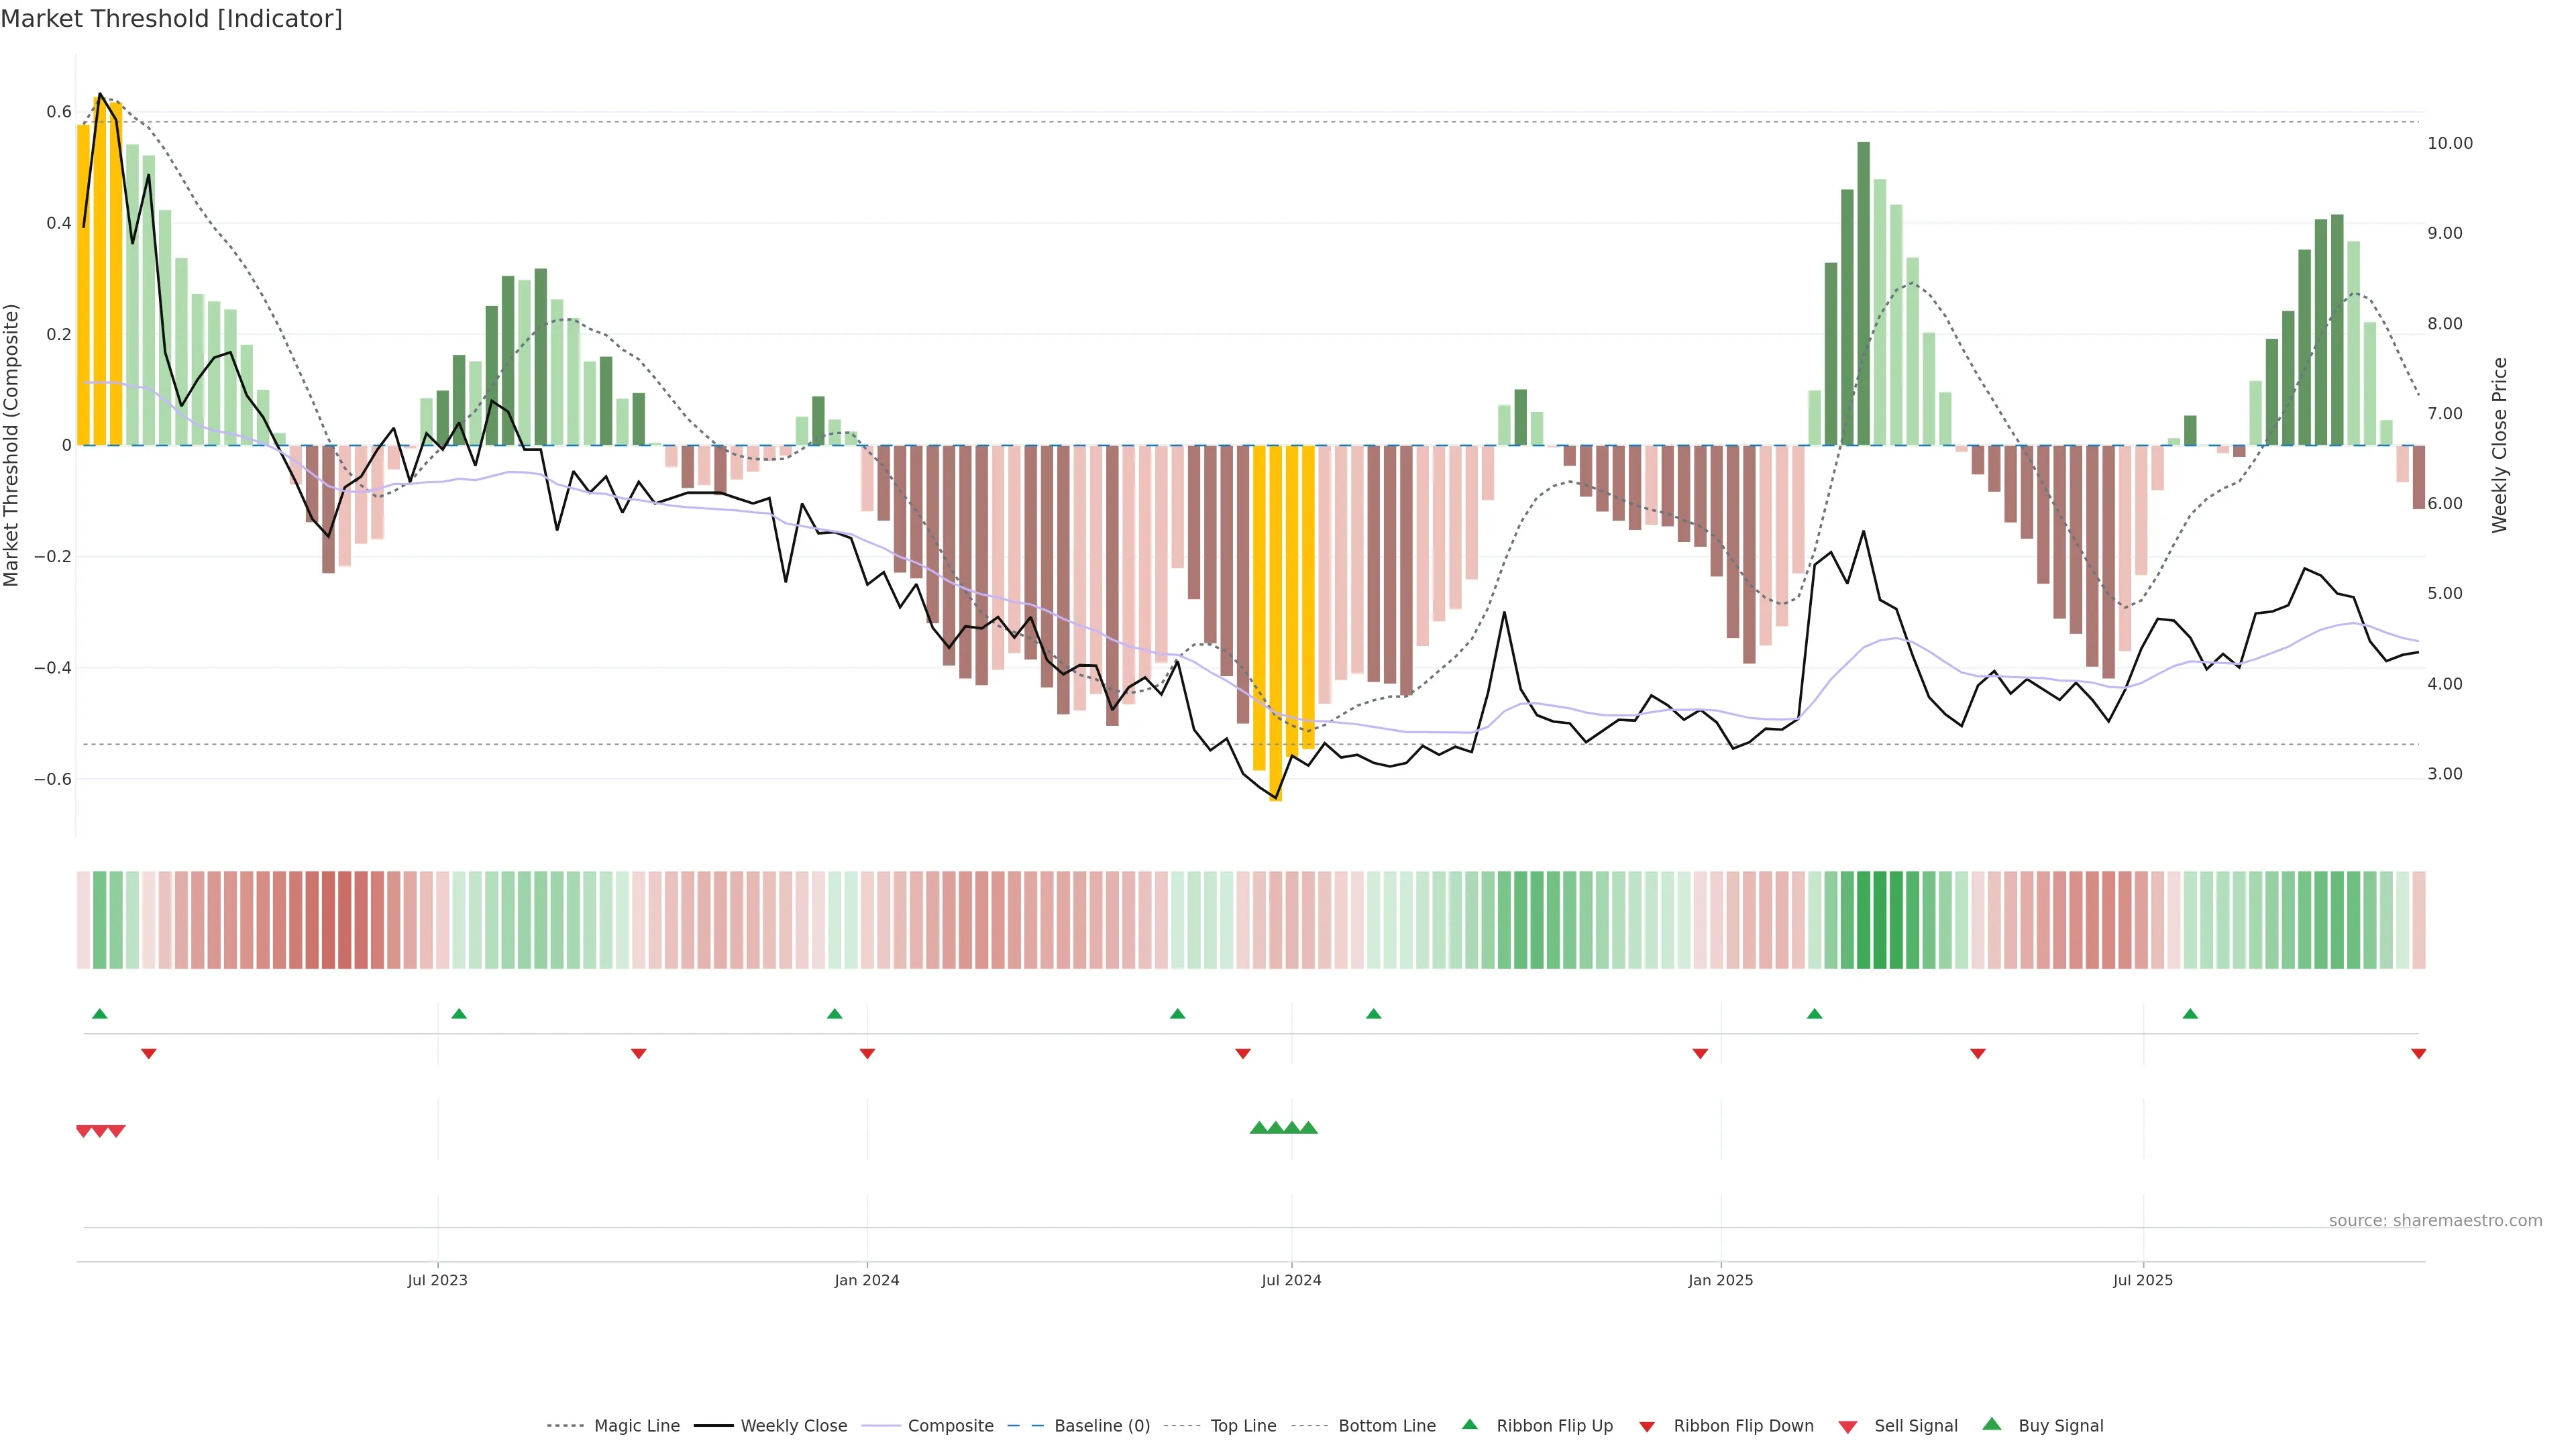
Task: Click the Sell Signal legend marker icon
Action: (1847, 1426)
